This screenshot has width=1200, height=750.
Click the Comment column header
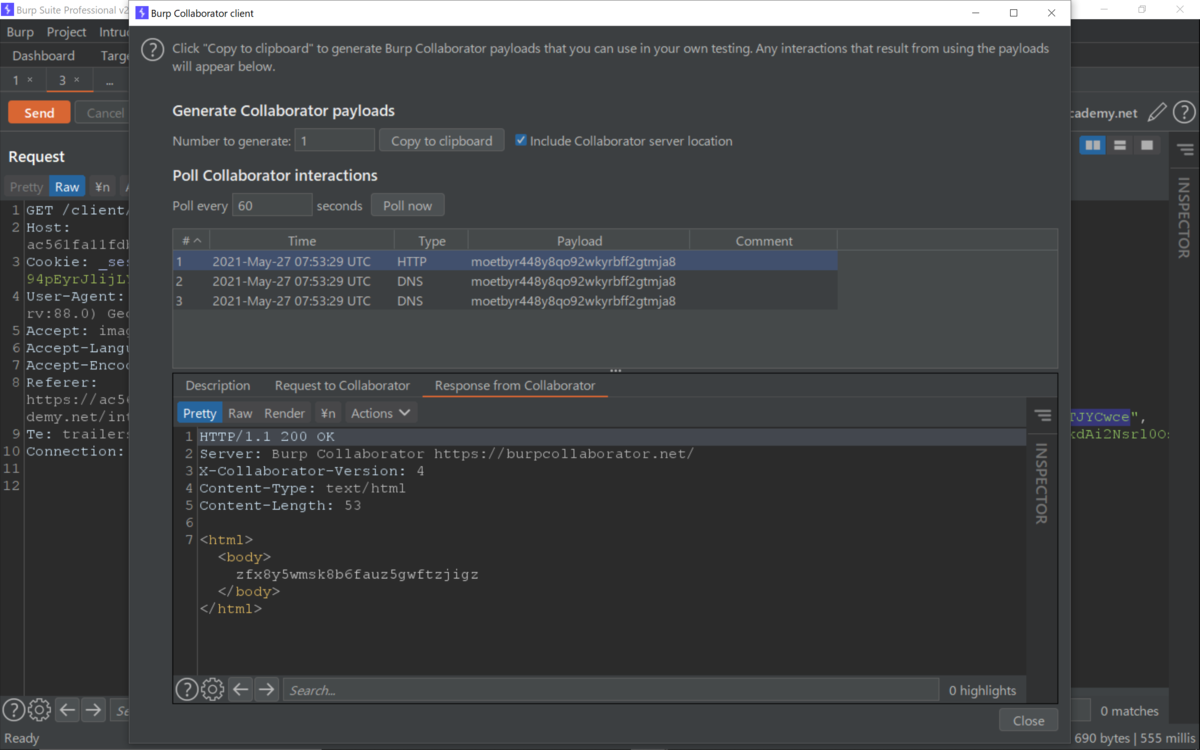pyautogui.click(x=764, y=240)
